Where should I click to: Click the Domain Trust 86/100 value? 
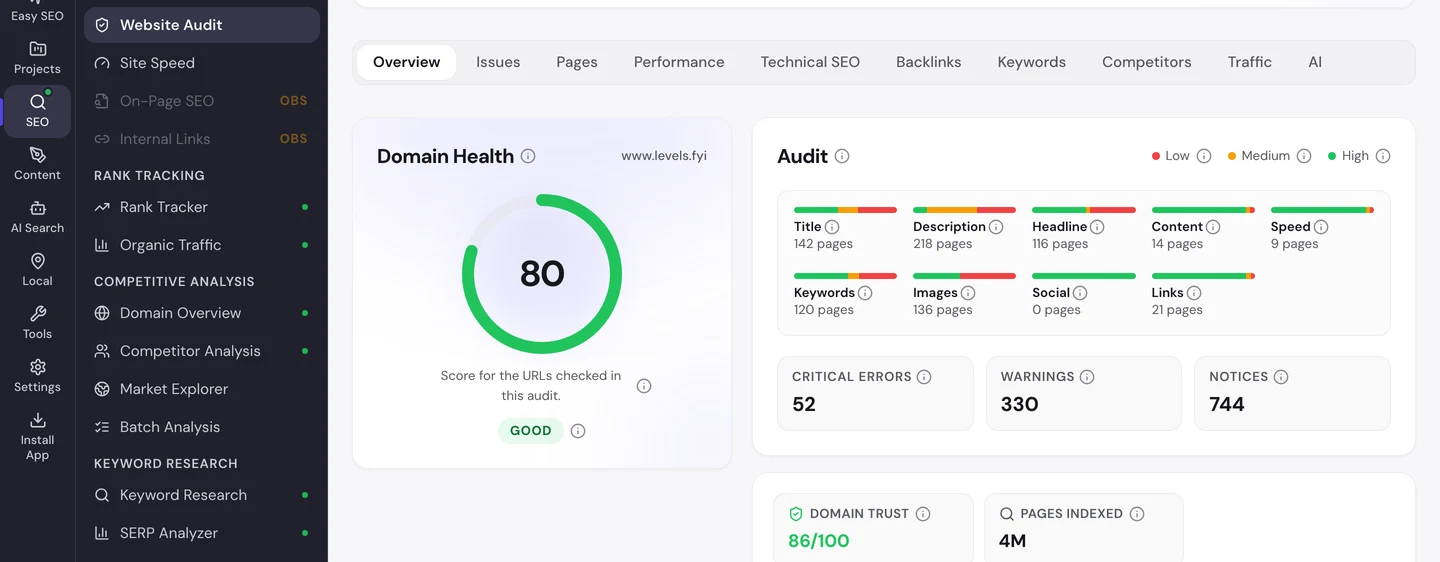[x=819, y=541]
